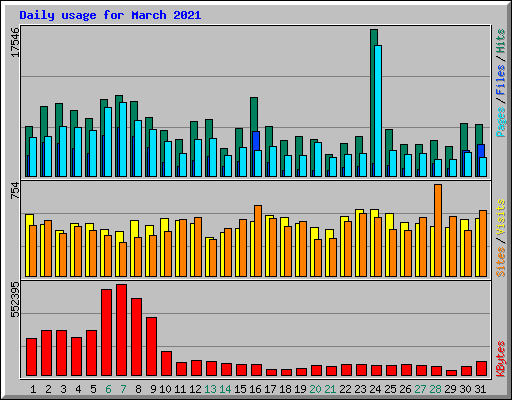Viewport: 512px width, 400px height.
Task: Click the 552395 KBytes axis value
Action: tap(15, 300)
